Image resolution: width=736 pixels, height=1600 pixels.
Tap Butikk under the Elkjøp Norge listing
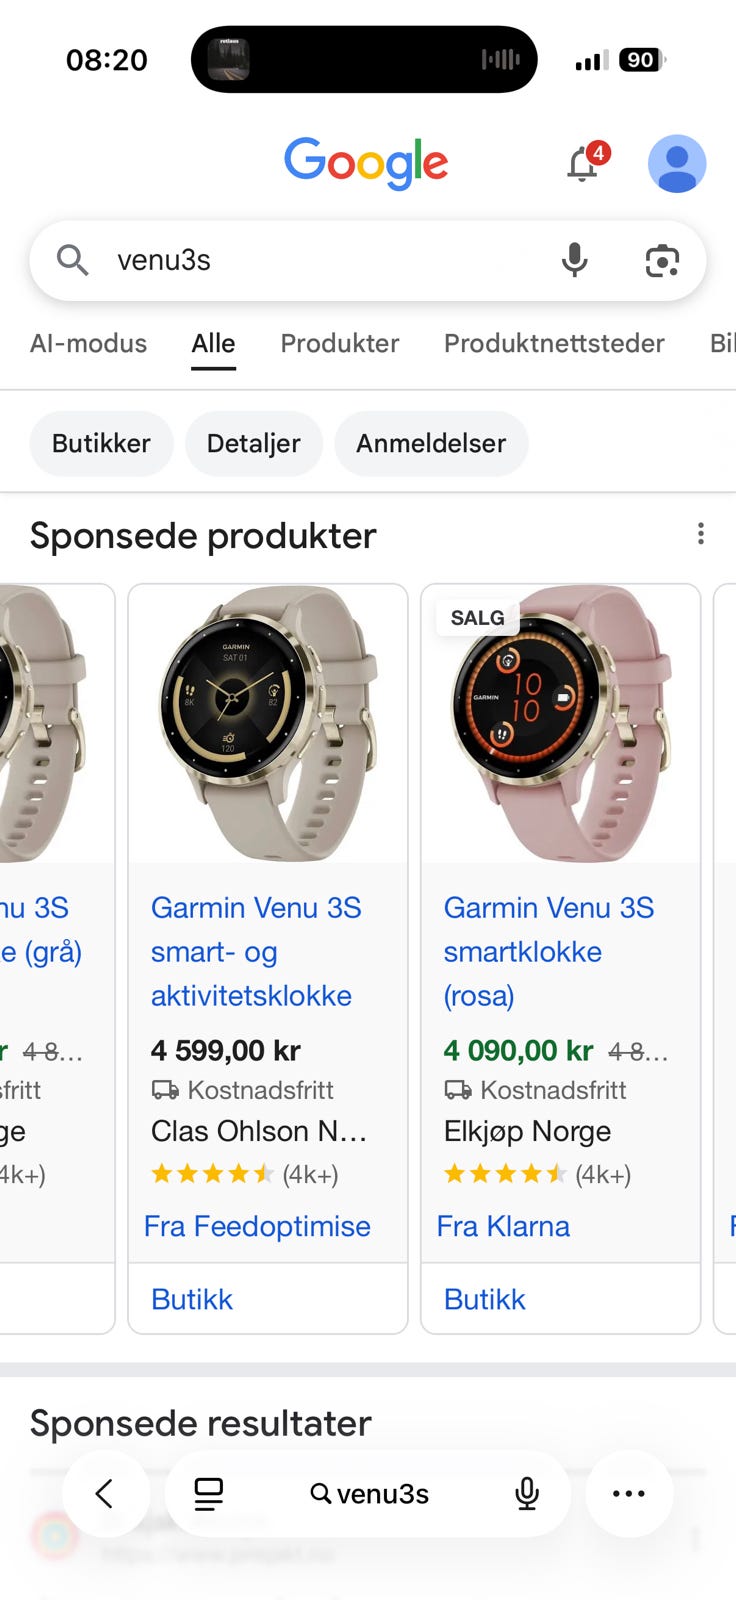[x=484, y=1298]
